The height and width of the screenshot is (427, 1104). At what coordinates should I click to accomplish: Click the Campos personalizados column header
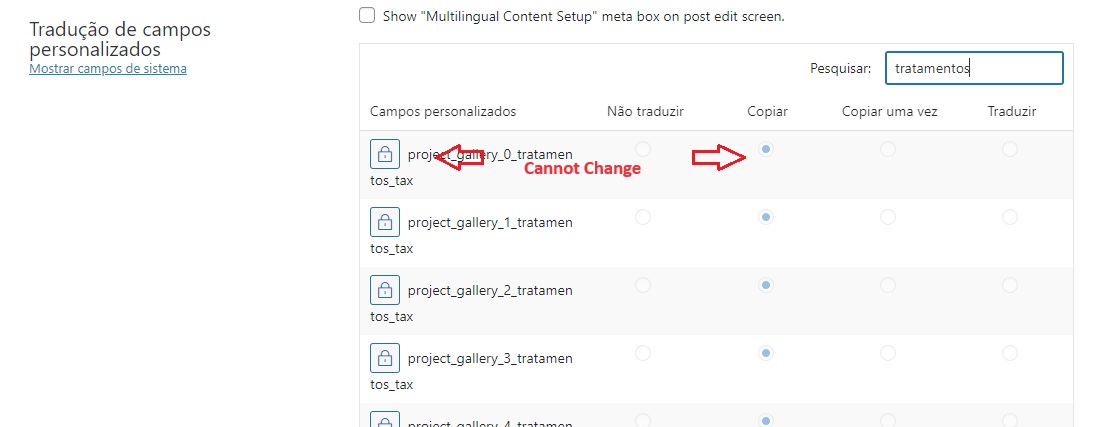pos(443,111)
